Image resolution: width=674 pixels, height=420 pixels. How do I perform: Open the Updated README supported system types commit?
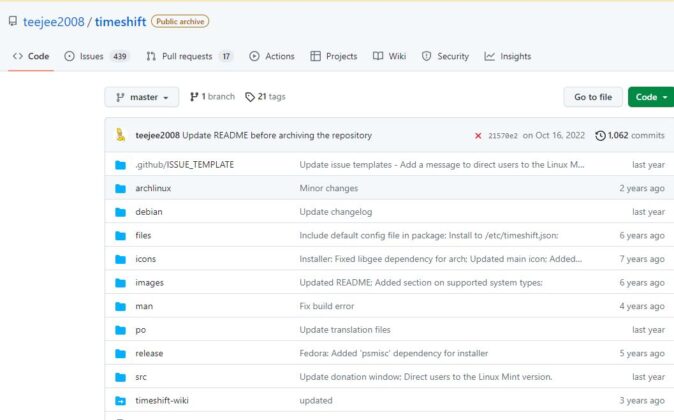pyautogui.click(x=421, y=283)
